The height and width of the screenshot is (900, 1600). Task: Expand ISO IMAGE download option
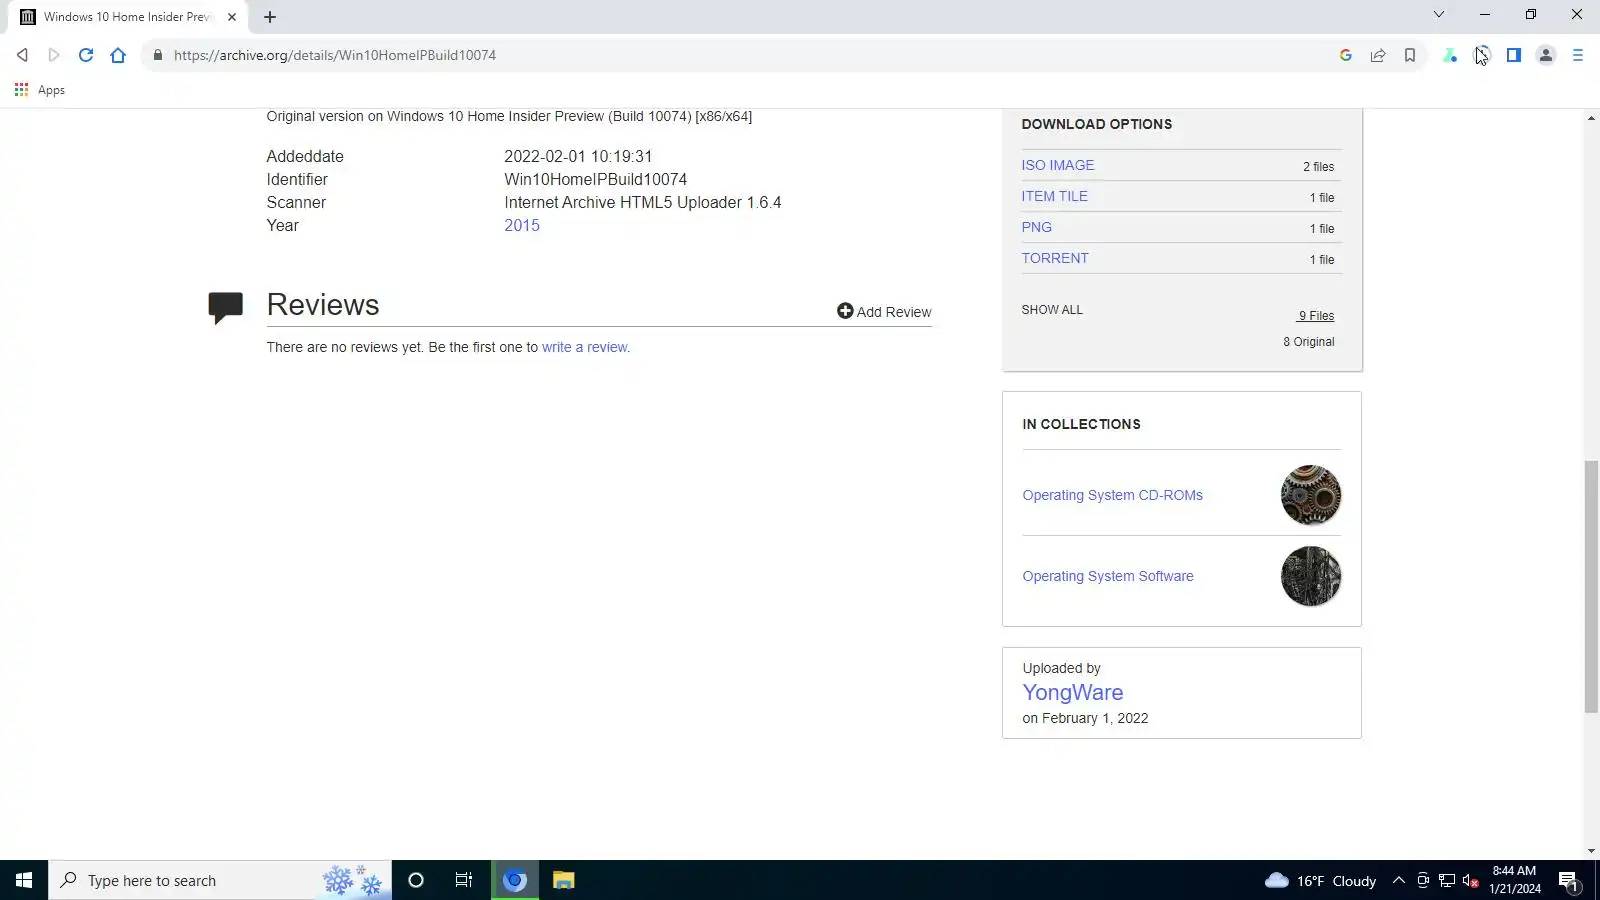pos(1057,165)
